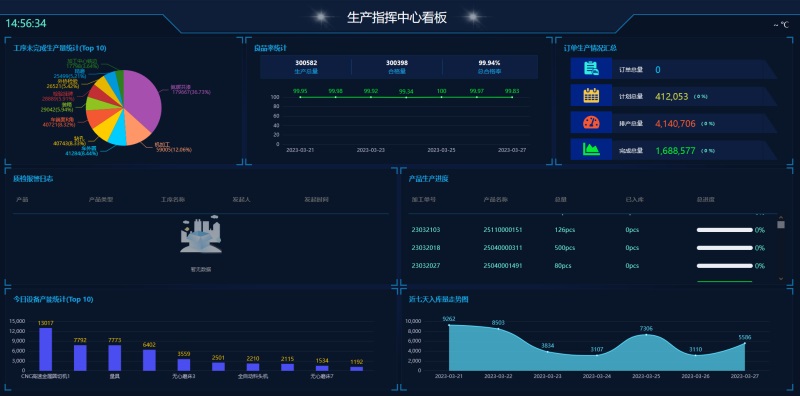Click the 99.34 point on yield line

tap(406, 97)
